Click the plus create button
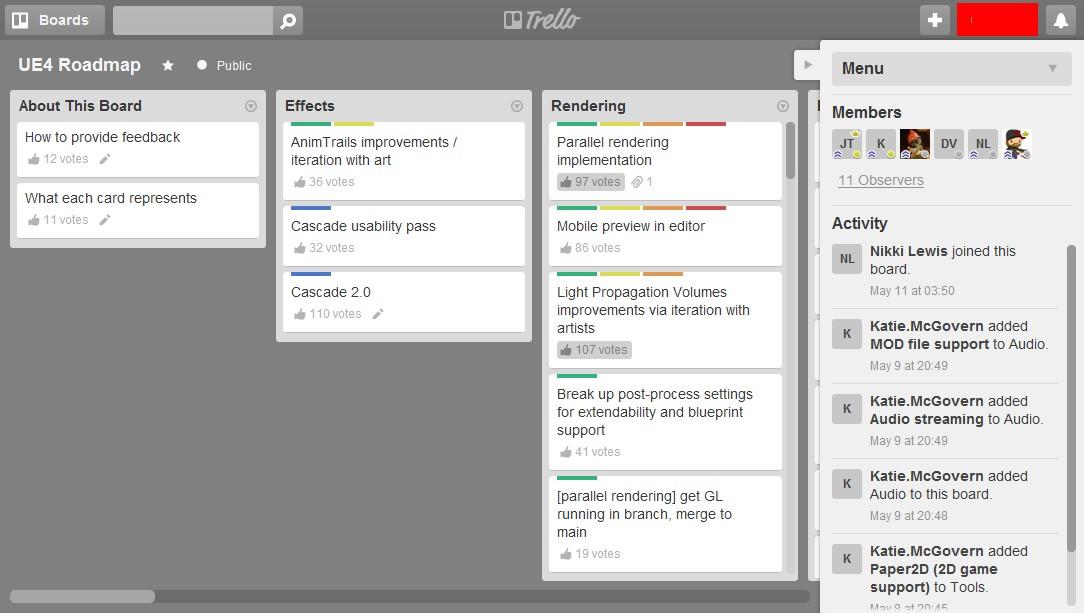 click(x=935, y=20)
